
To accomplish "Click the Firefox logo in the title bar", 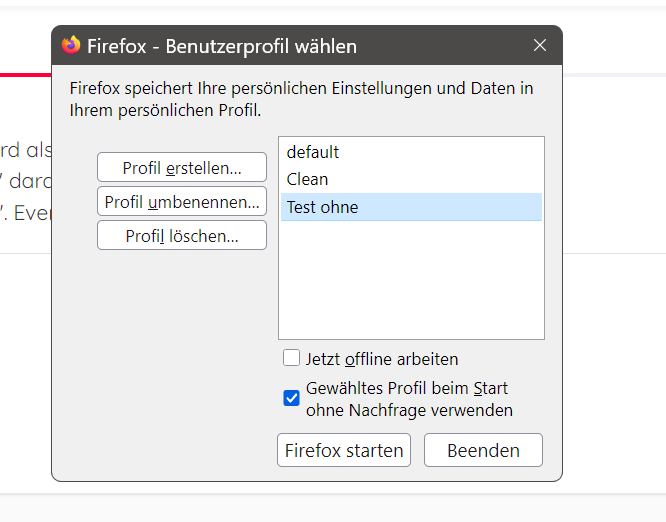I will (71, 45).
